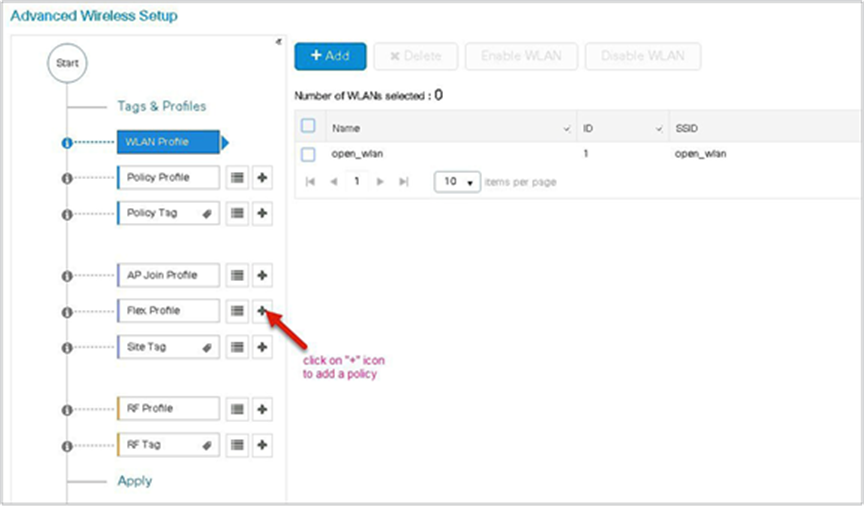Open the Name column filter menu

[x=566, y=129]
